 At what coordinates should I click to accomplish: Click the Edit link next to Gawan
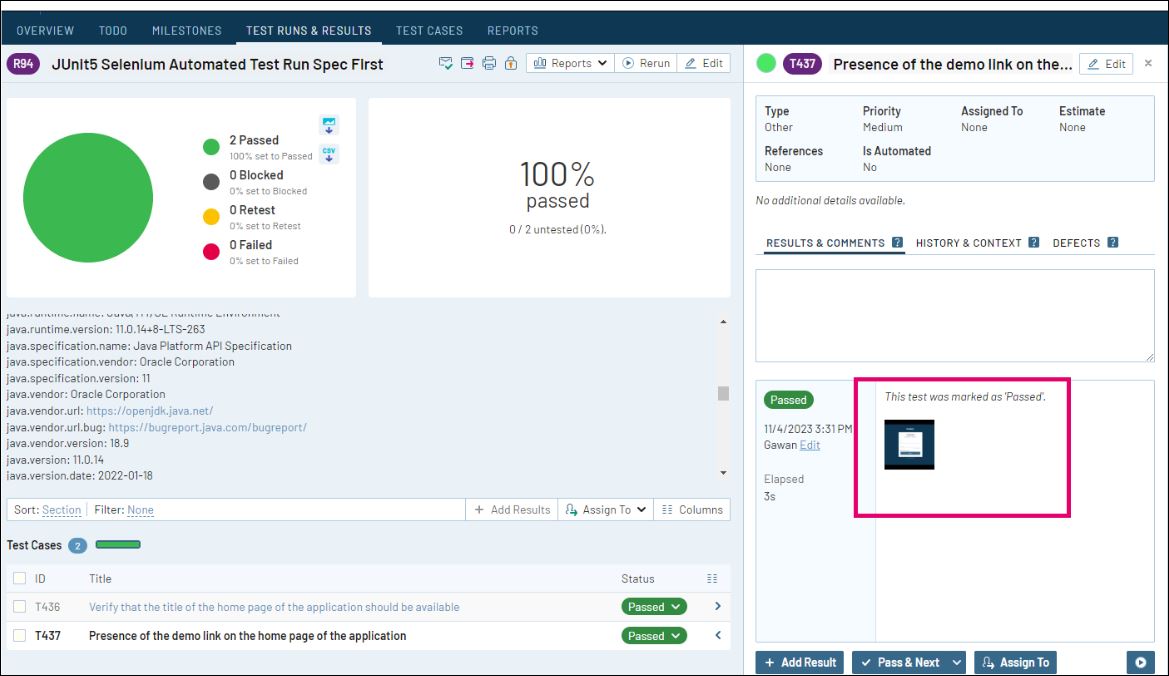pyautogui.click(x=808, y=445)
